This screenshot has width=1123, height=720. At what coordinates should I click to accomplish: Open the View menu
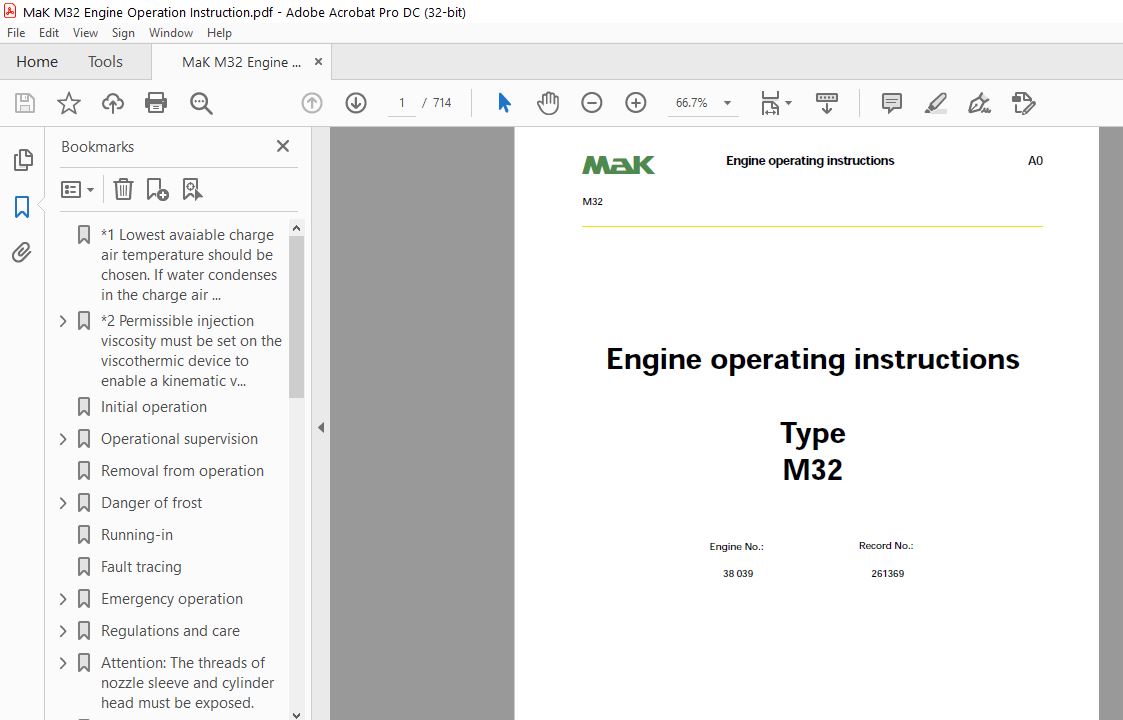85,33
